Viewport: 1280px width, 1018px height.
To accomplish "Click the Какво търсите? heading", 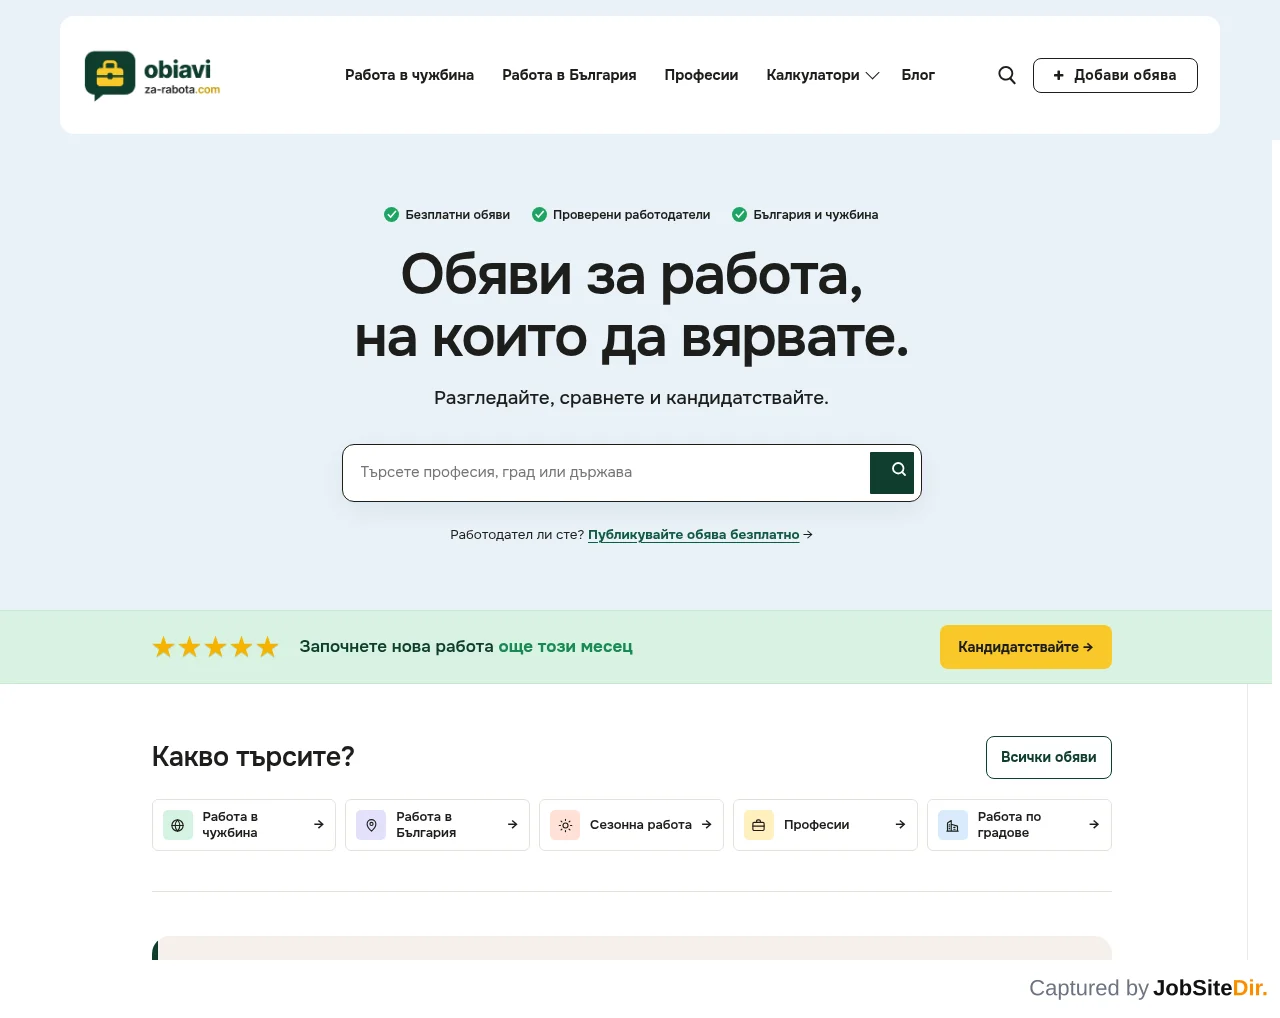I will point(253,757).
